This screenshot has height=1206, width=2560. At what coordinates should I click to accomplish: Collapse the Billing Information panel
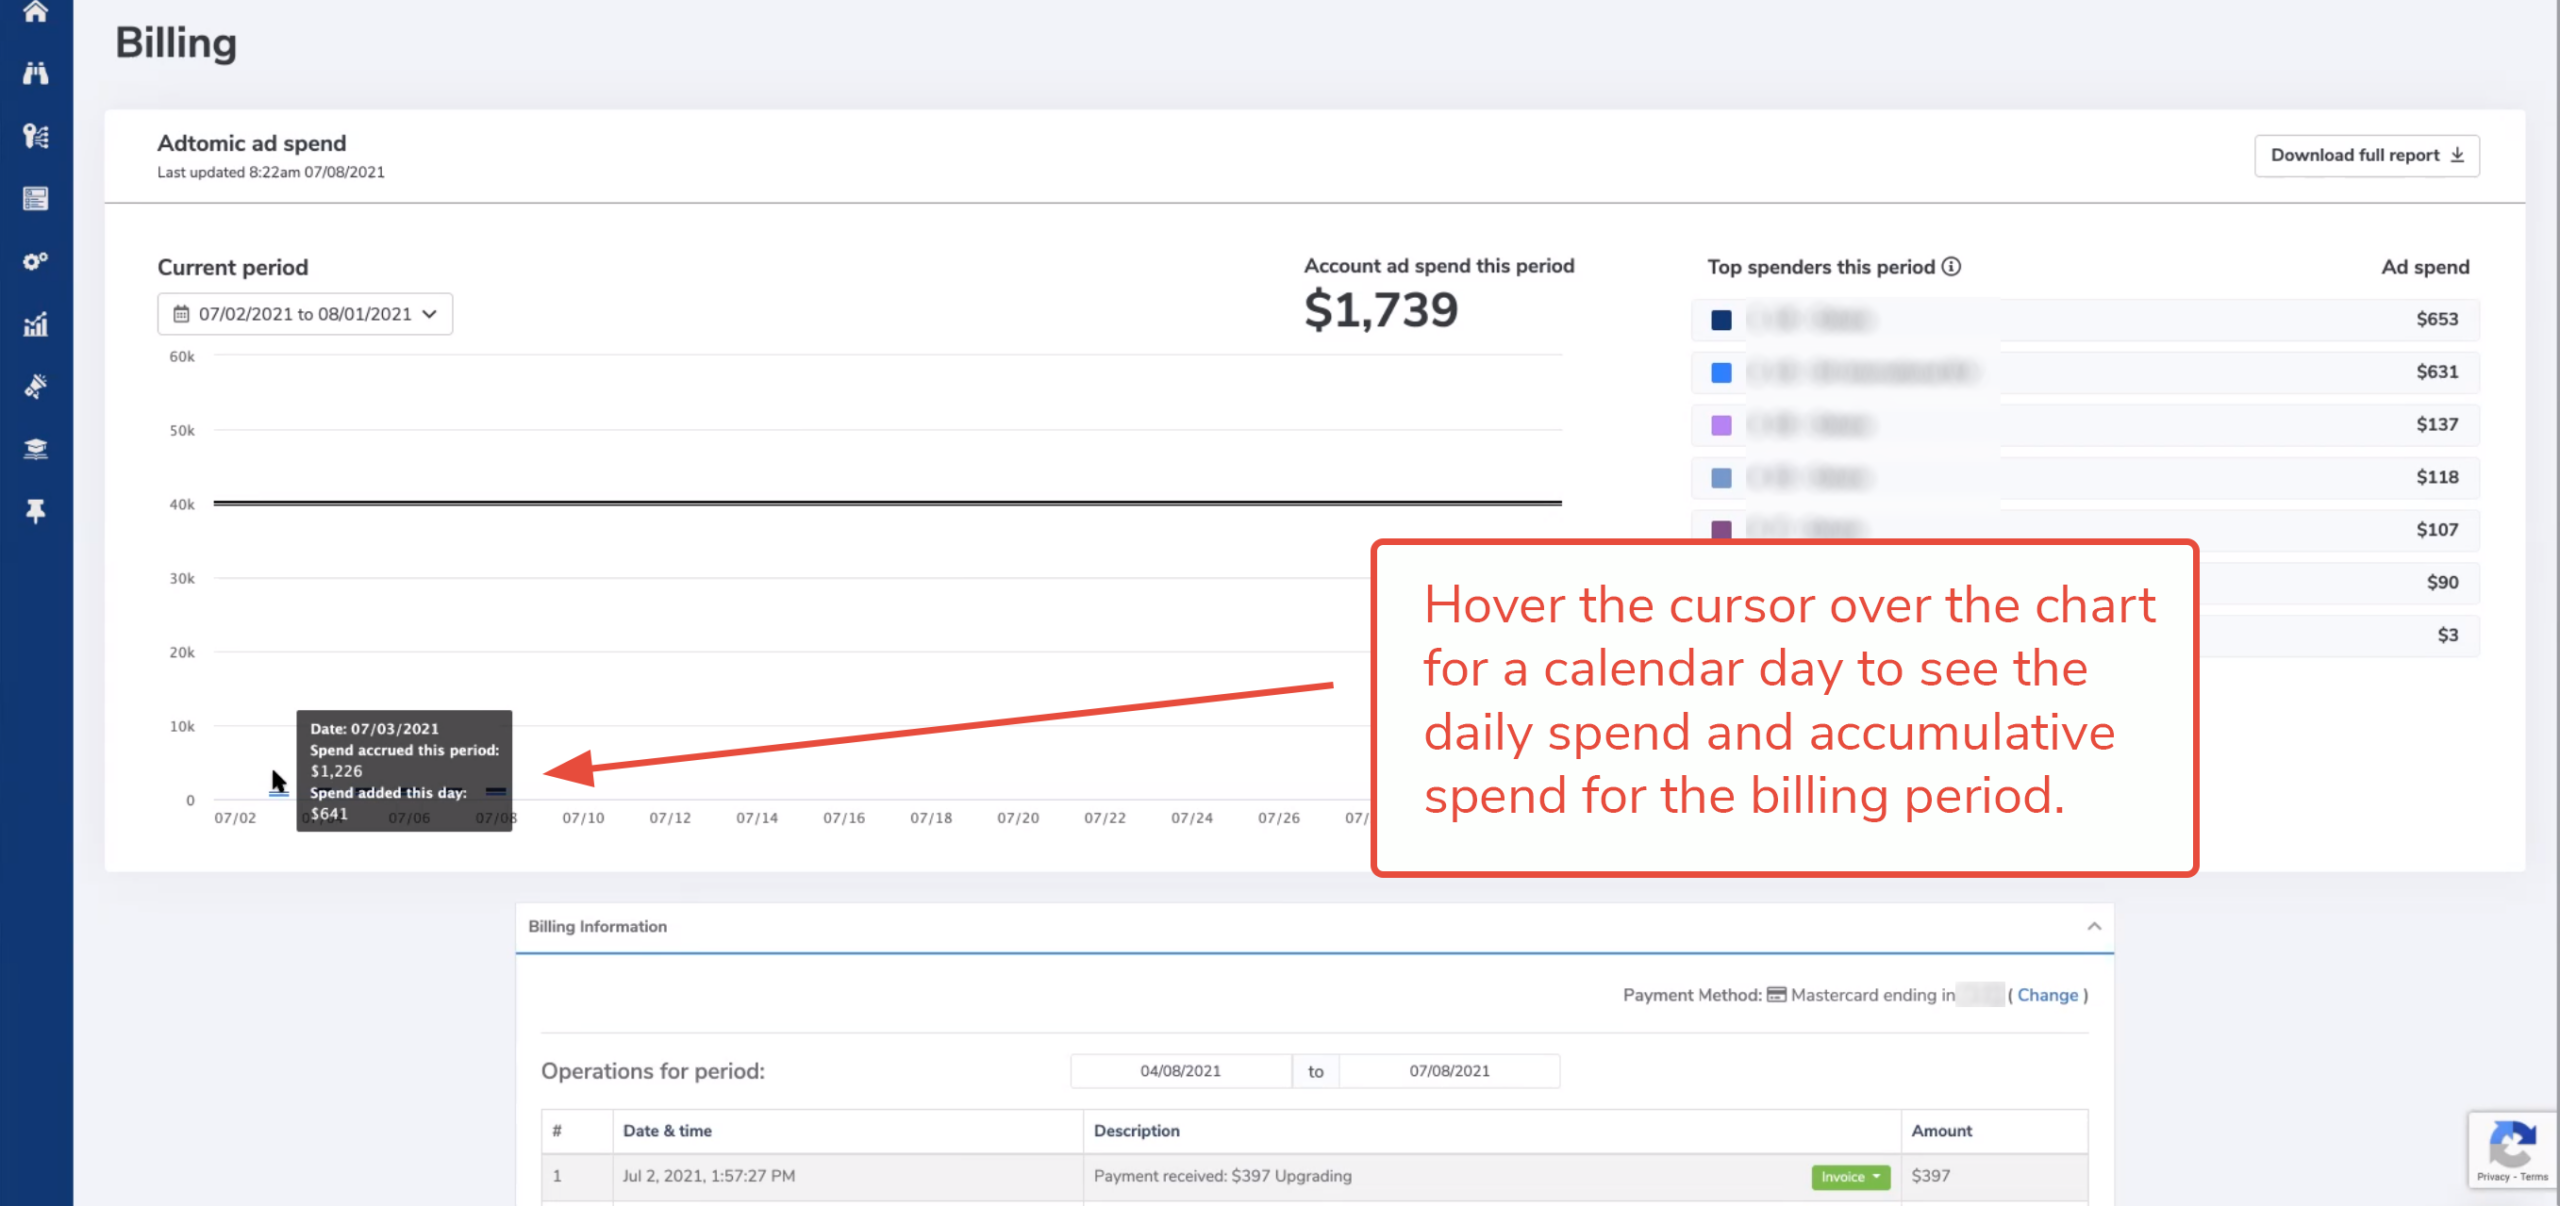tap(2093, 927)
